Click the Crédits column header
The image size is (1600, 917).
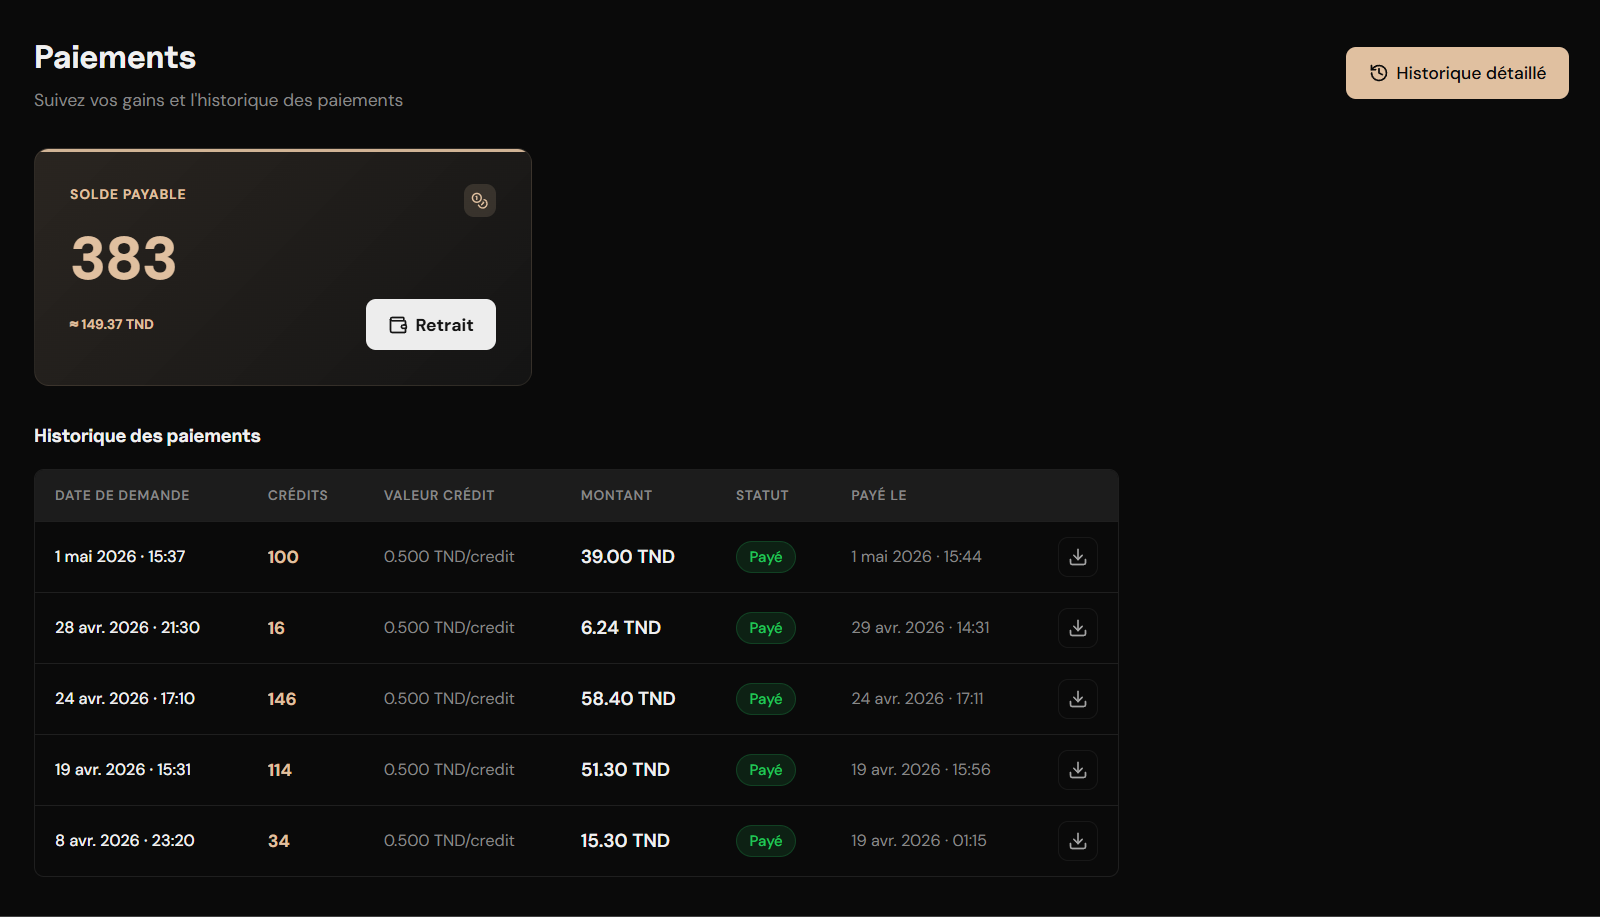pos(298,495)
